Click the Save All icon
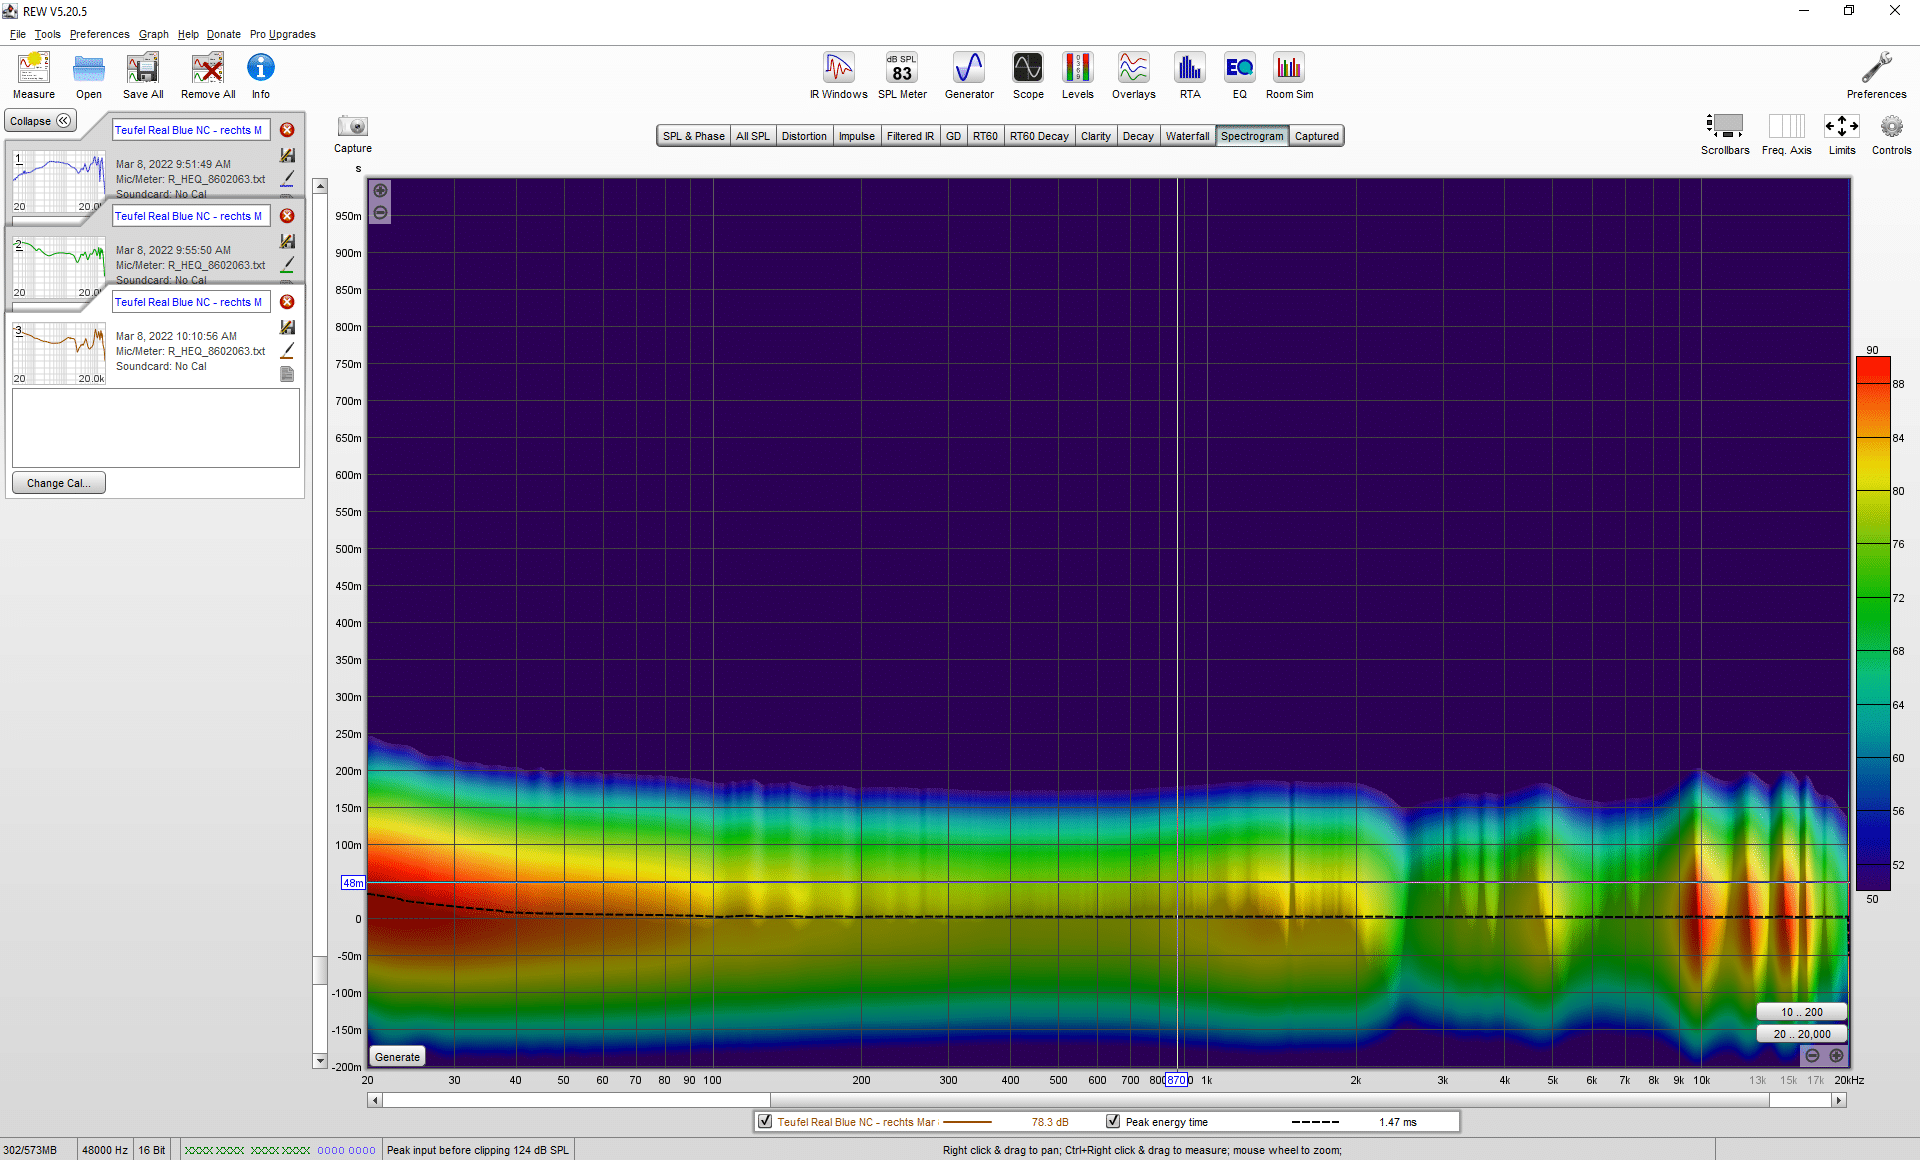The width and height of the screenshot is (1920, 1160). (143, 76)
